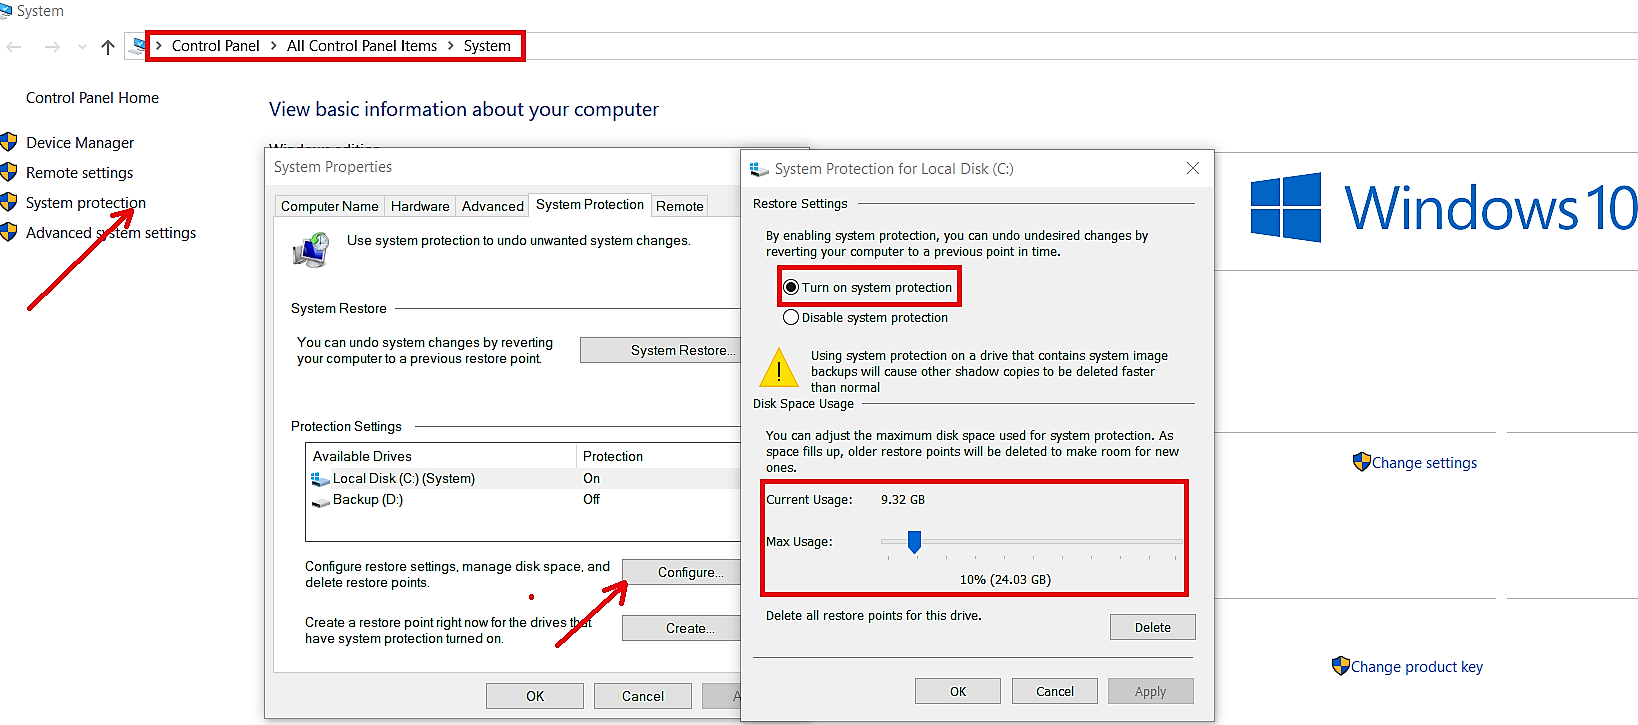Screen dimensions: 1638x725
Task: Switch to the Advanced tab
Action: coord(492,206)
